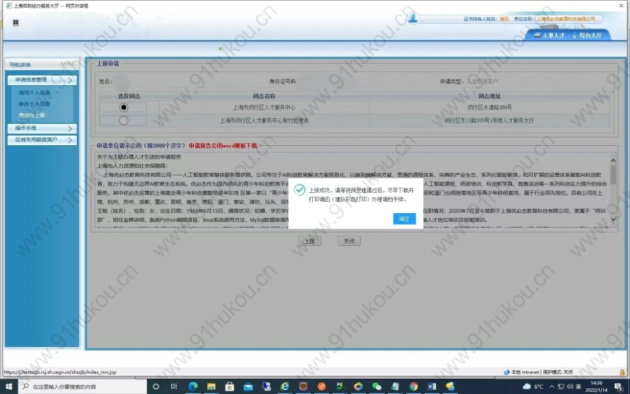
Task: Open WeChat from the taskbar
Action: 376,386
